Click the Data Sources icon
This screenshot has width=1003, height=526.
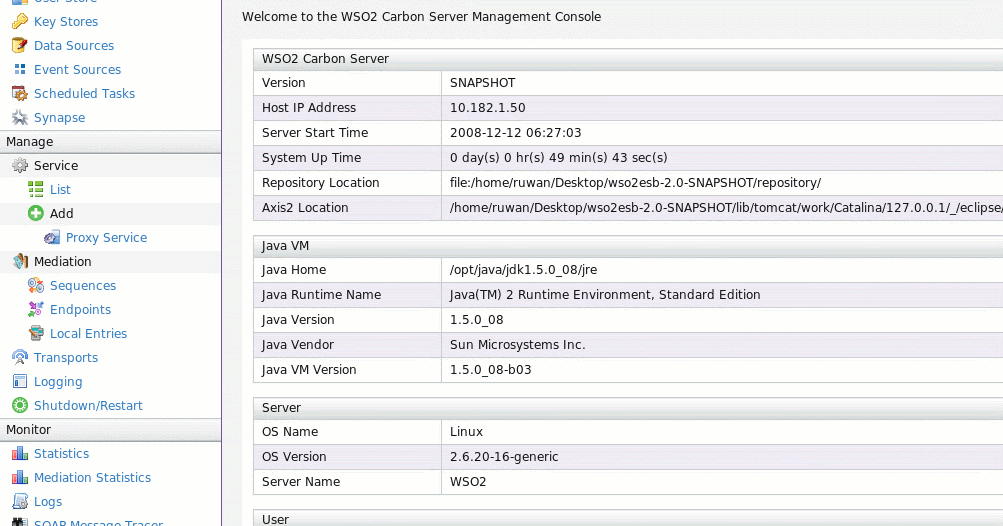[20, 45]
